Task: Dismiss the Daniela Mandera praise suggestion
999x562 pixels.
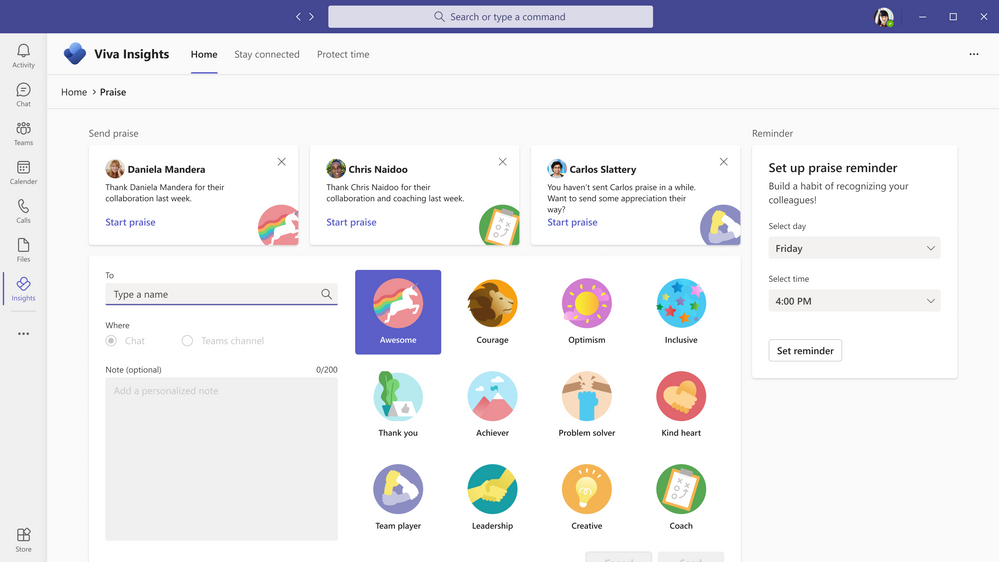Action: [x=282, y=162]
